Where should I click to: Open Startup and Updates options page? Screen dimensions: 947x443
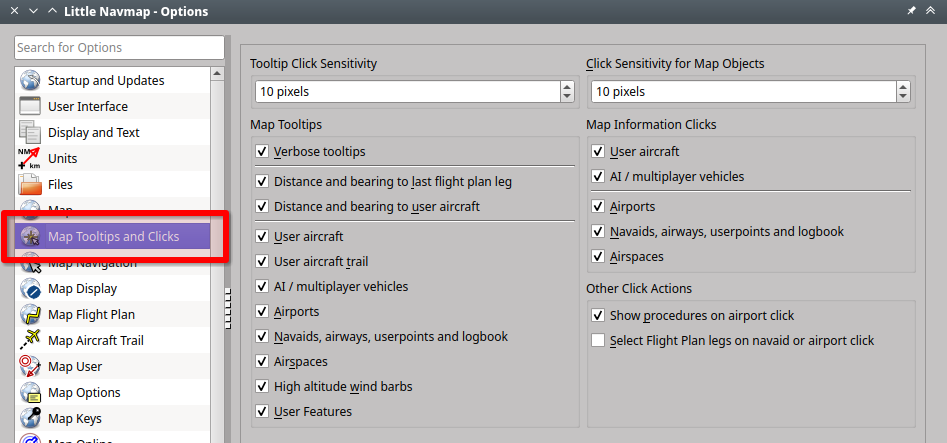(x=113, y=80)
